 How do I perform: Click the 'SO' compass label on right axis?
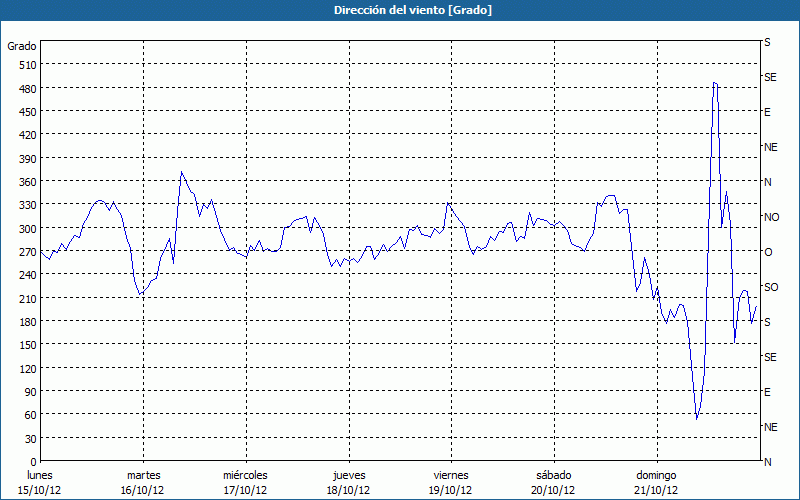(770, 287)
